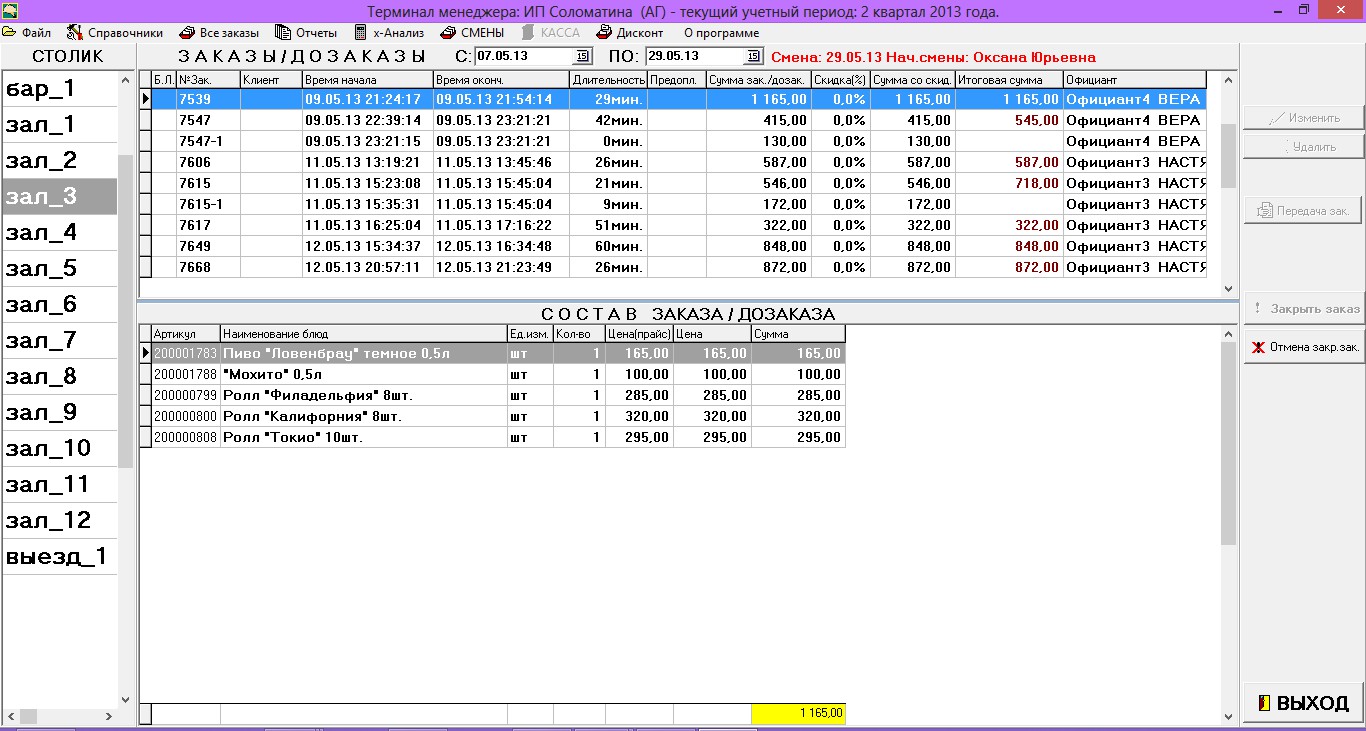The height and width of the screenshot is (731, 1366).
Task: Click the orders list scroll down arrow
Action: 1229,289
